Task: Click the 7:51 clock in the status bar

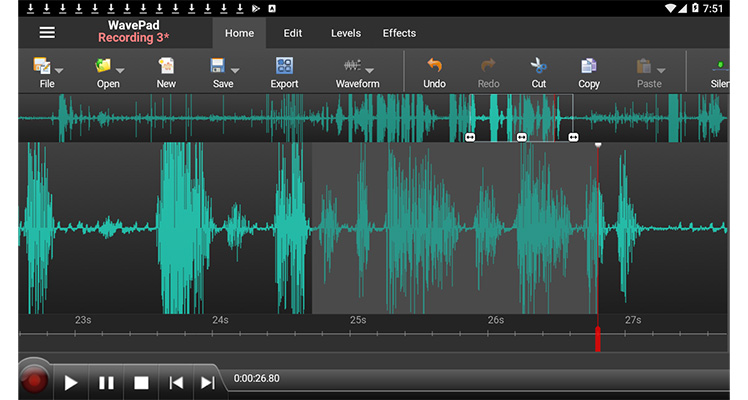Action: (713, 9)
